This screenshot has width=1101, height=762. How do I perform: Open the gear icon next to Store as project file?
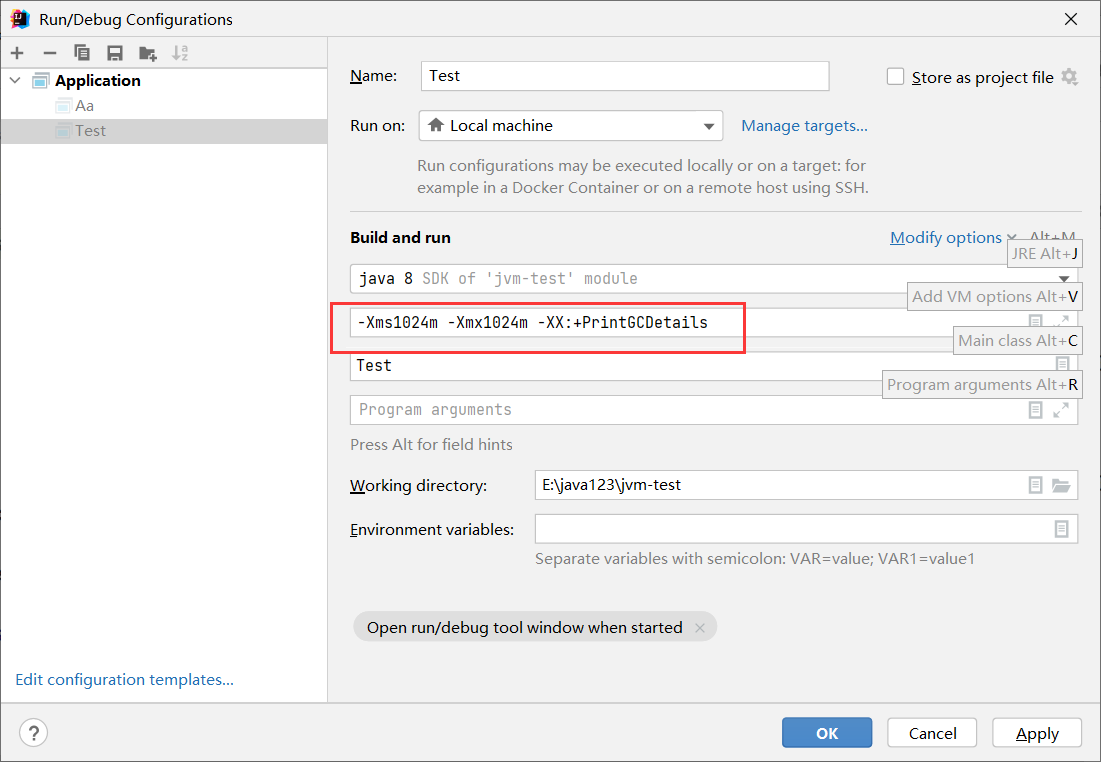(x=1070, y=77)
